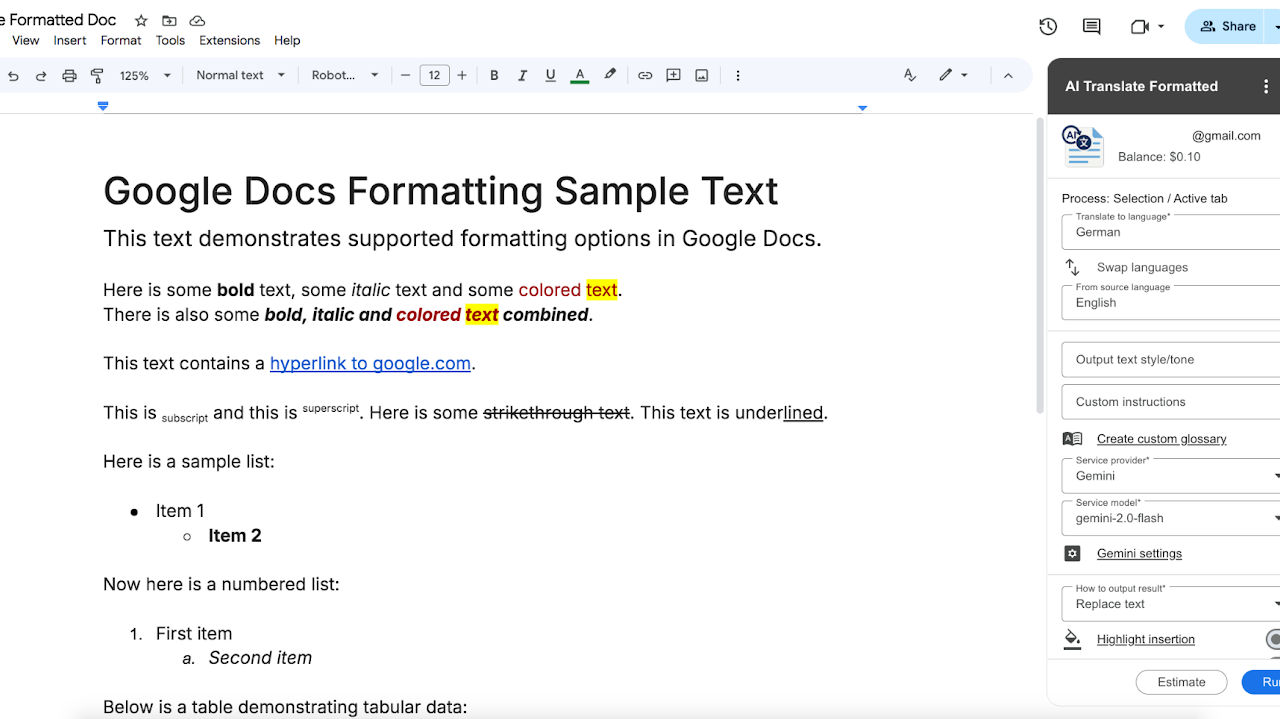Follow the hyperlink to google.com

(x=370, y=364)
